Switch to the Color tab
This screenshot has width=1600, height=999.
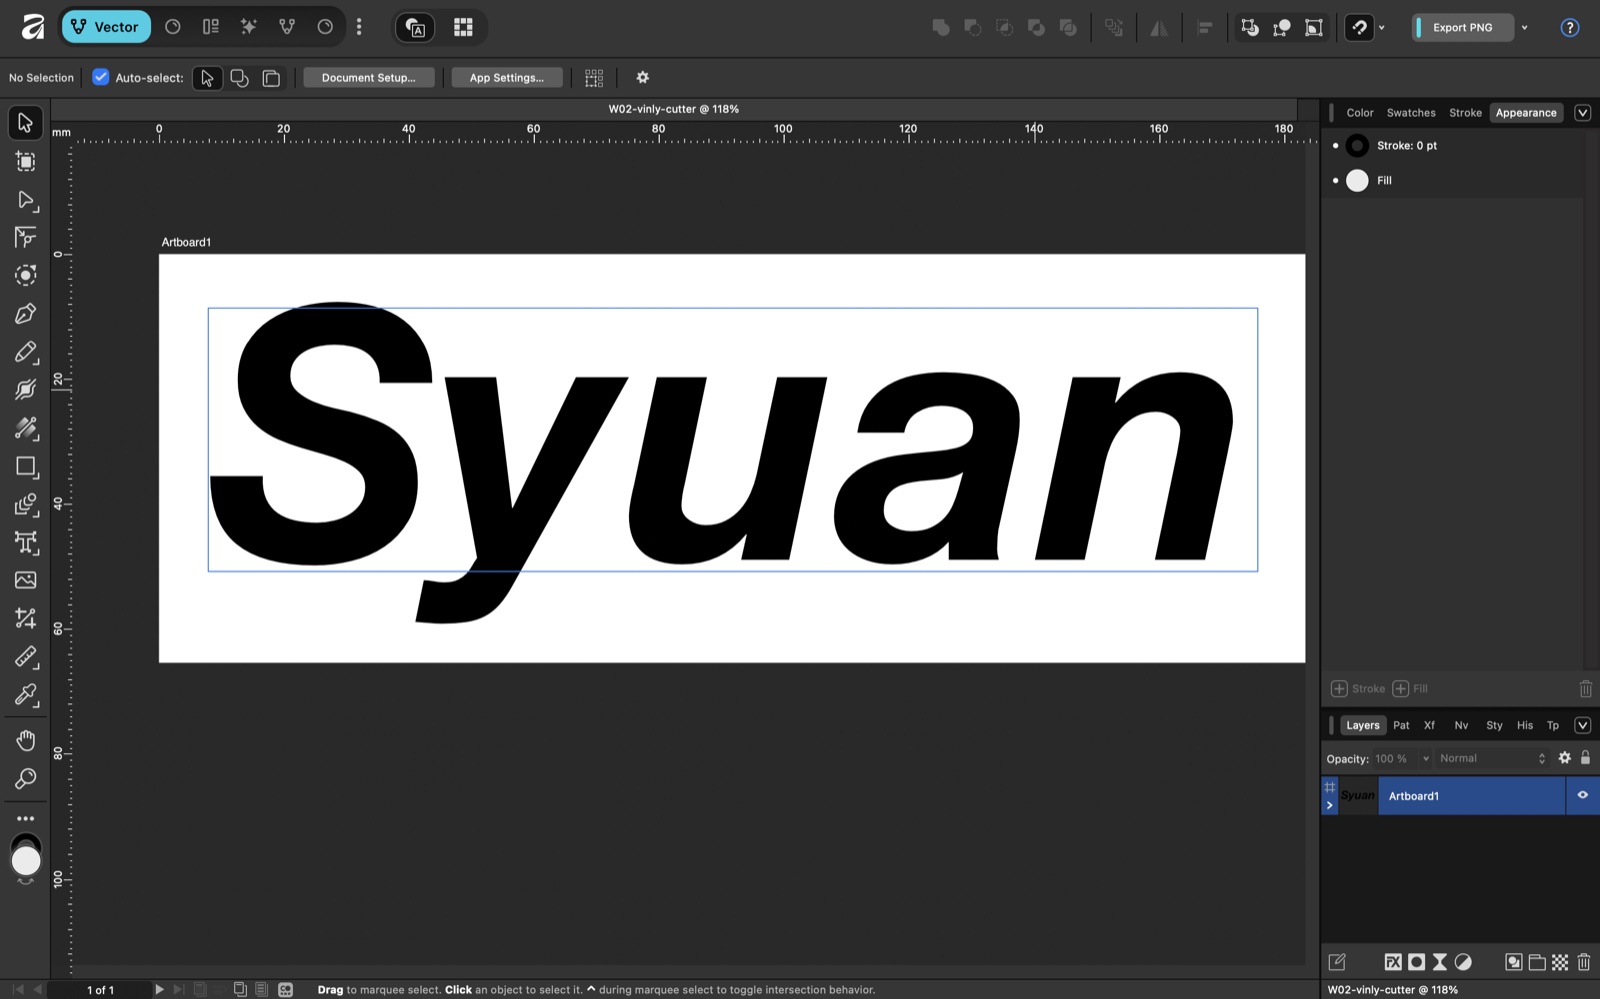pyautogui.click(x=1360, y=113)
